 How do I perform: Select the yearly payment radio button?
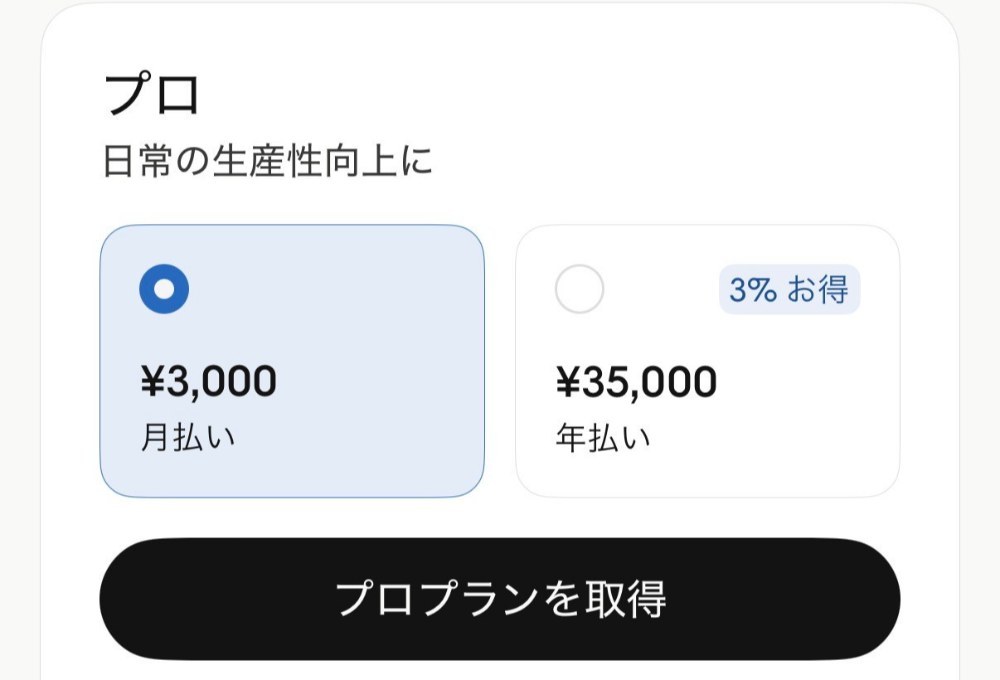(x=579, y=289)
